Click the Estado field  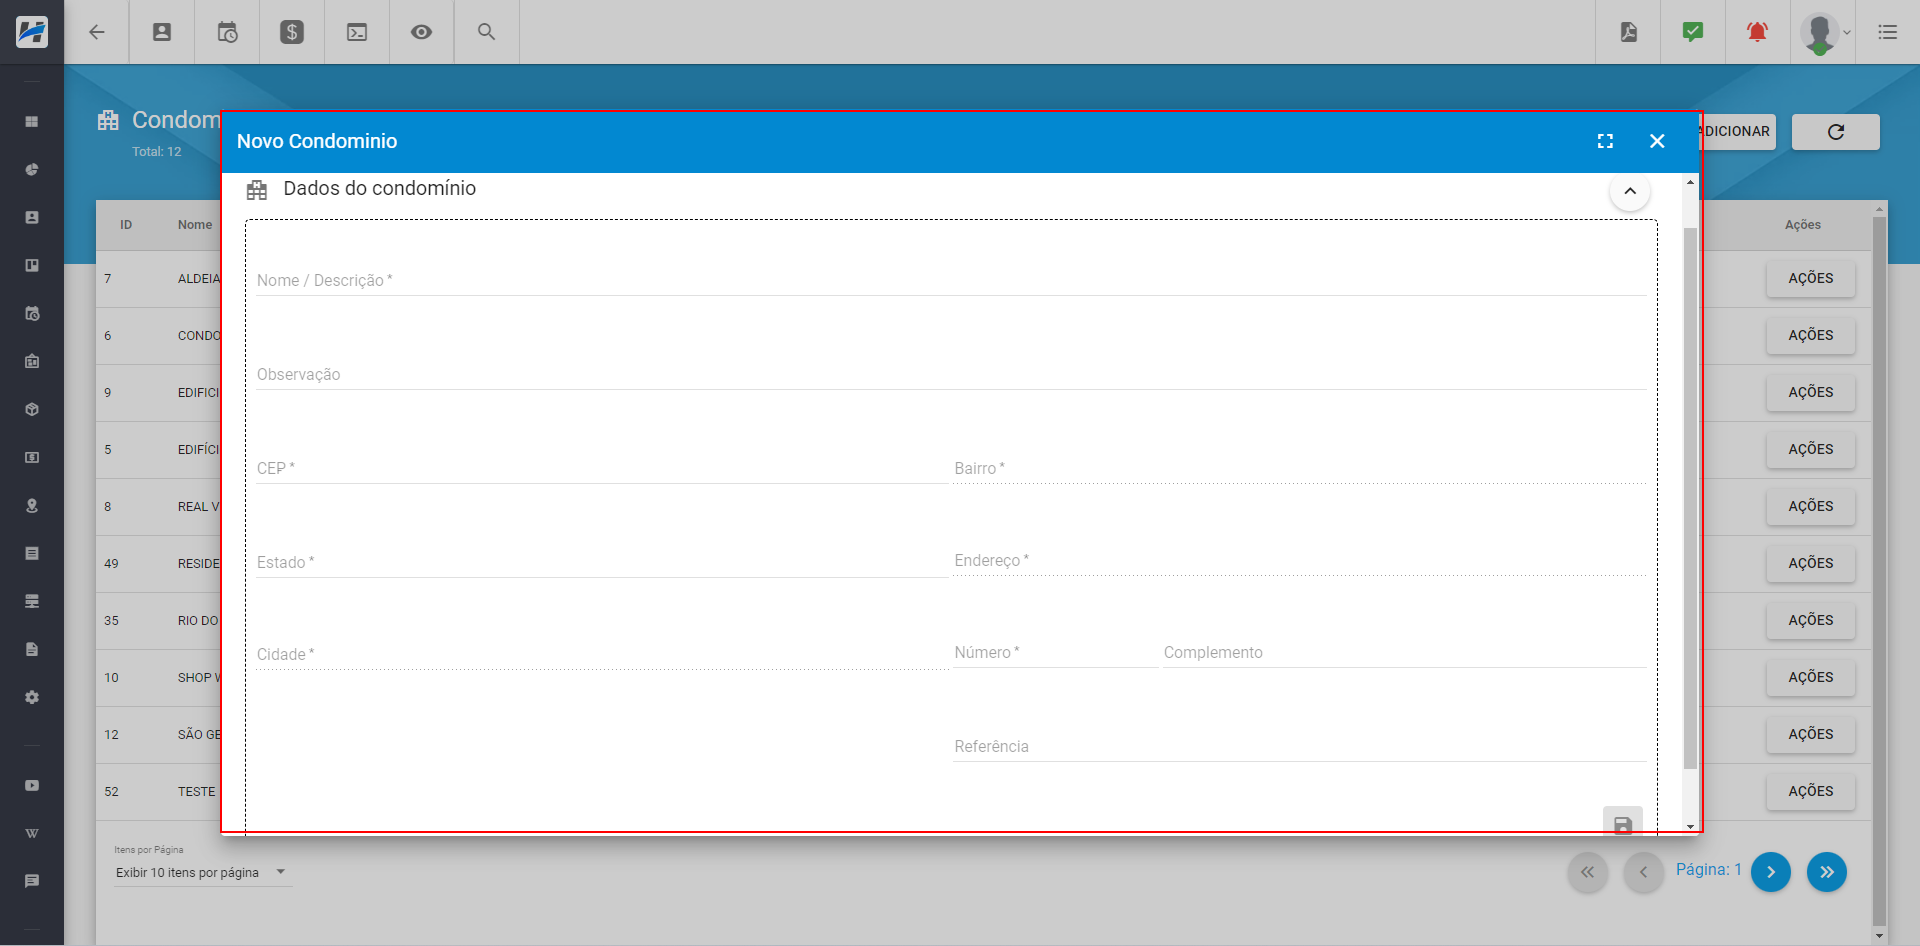602,562
